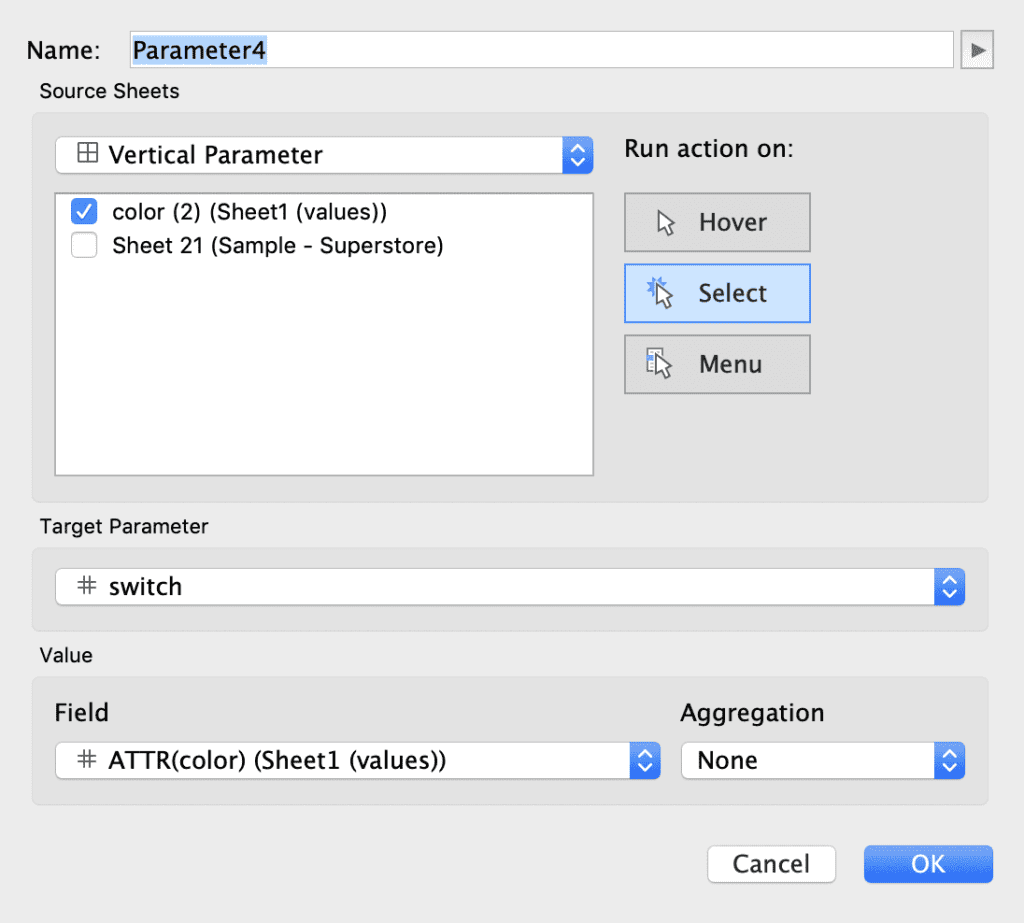Click the arrow cursor icon on Hover button
Image resolution: width=1024 pixels, height=923 pixels.
663,221
